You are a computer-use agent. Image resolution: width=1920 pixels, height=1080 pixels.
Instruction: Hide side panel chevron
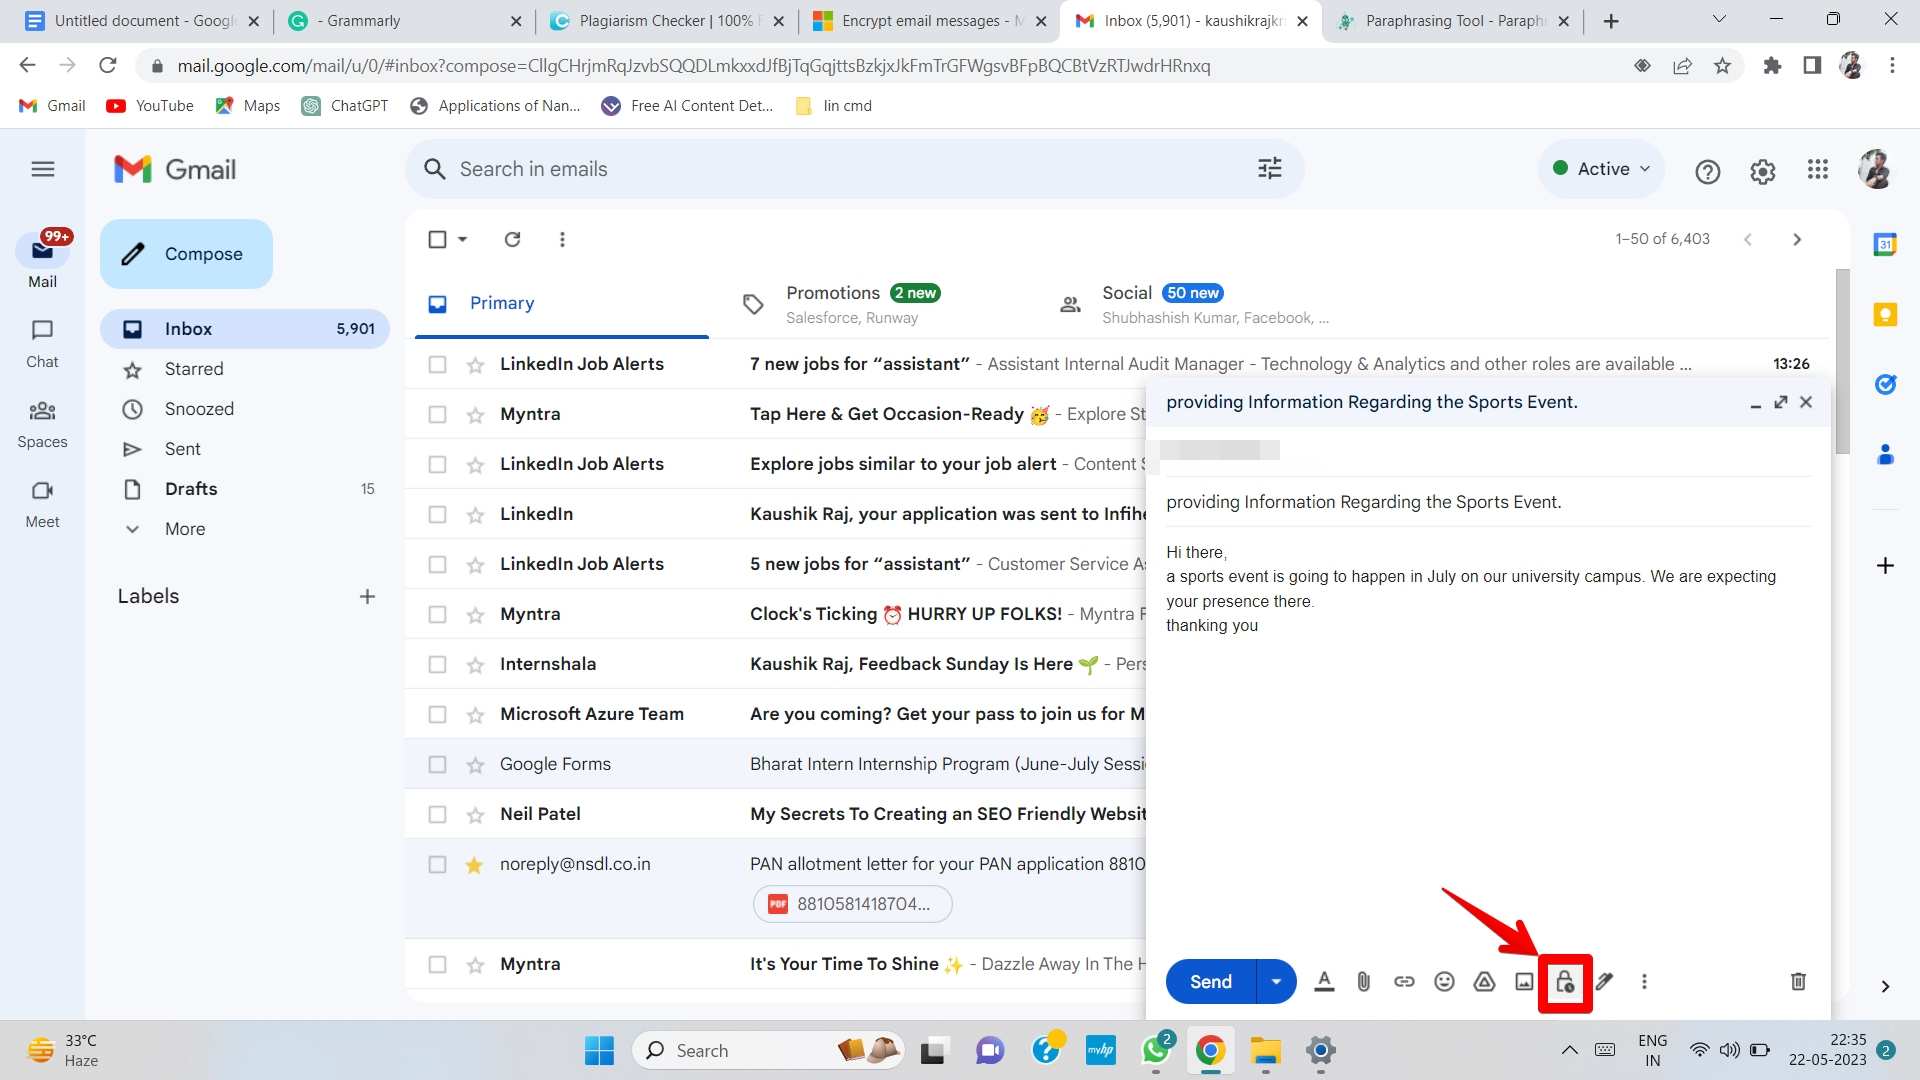click(x=1885, y=987)
